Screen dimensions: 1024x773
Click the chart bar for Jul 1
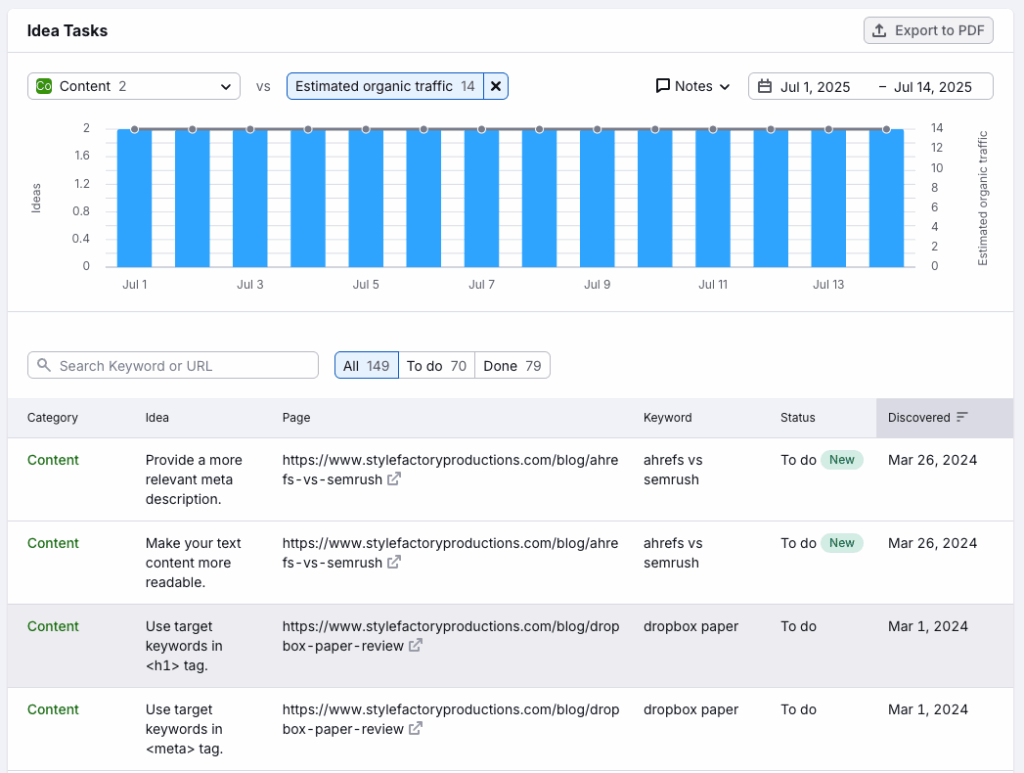(135, 198)
